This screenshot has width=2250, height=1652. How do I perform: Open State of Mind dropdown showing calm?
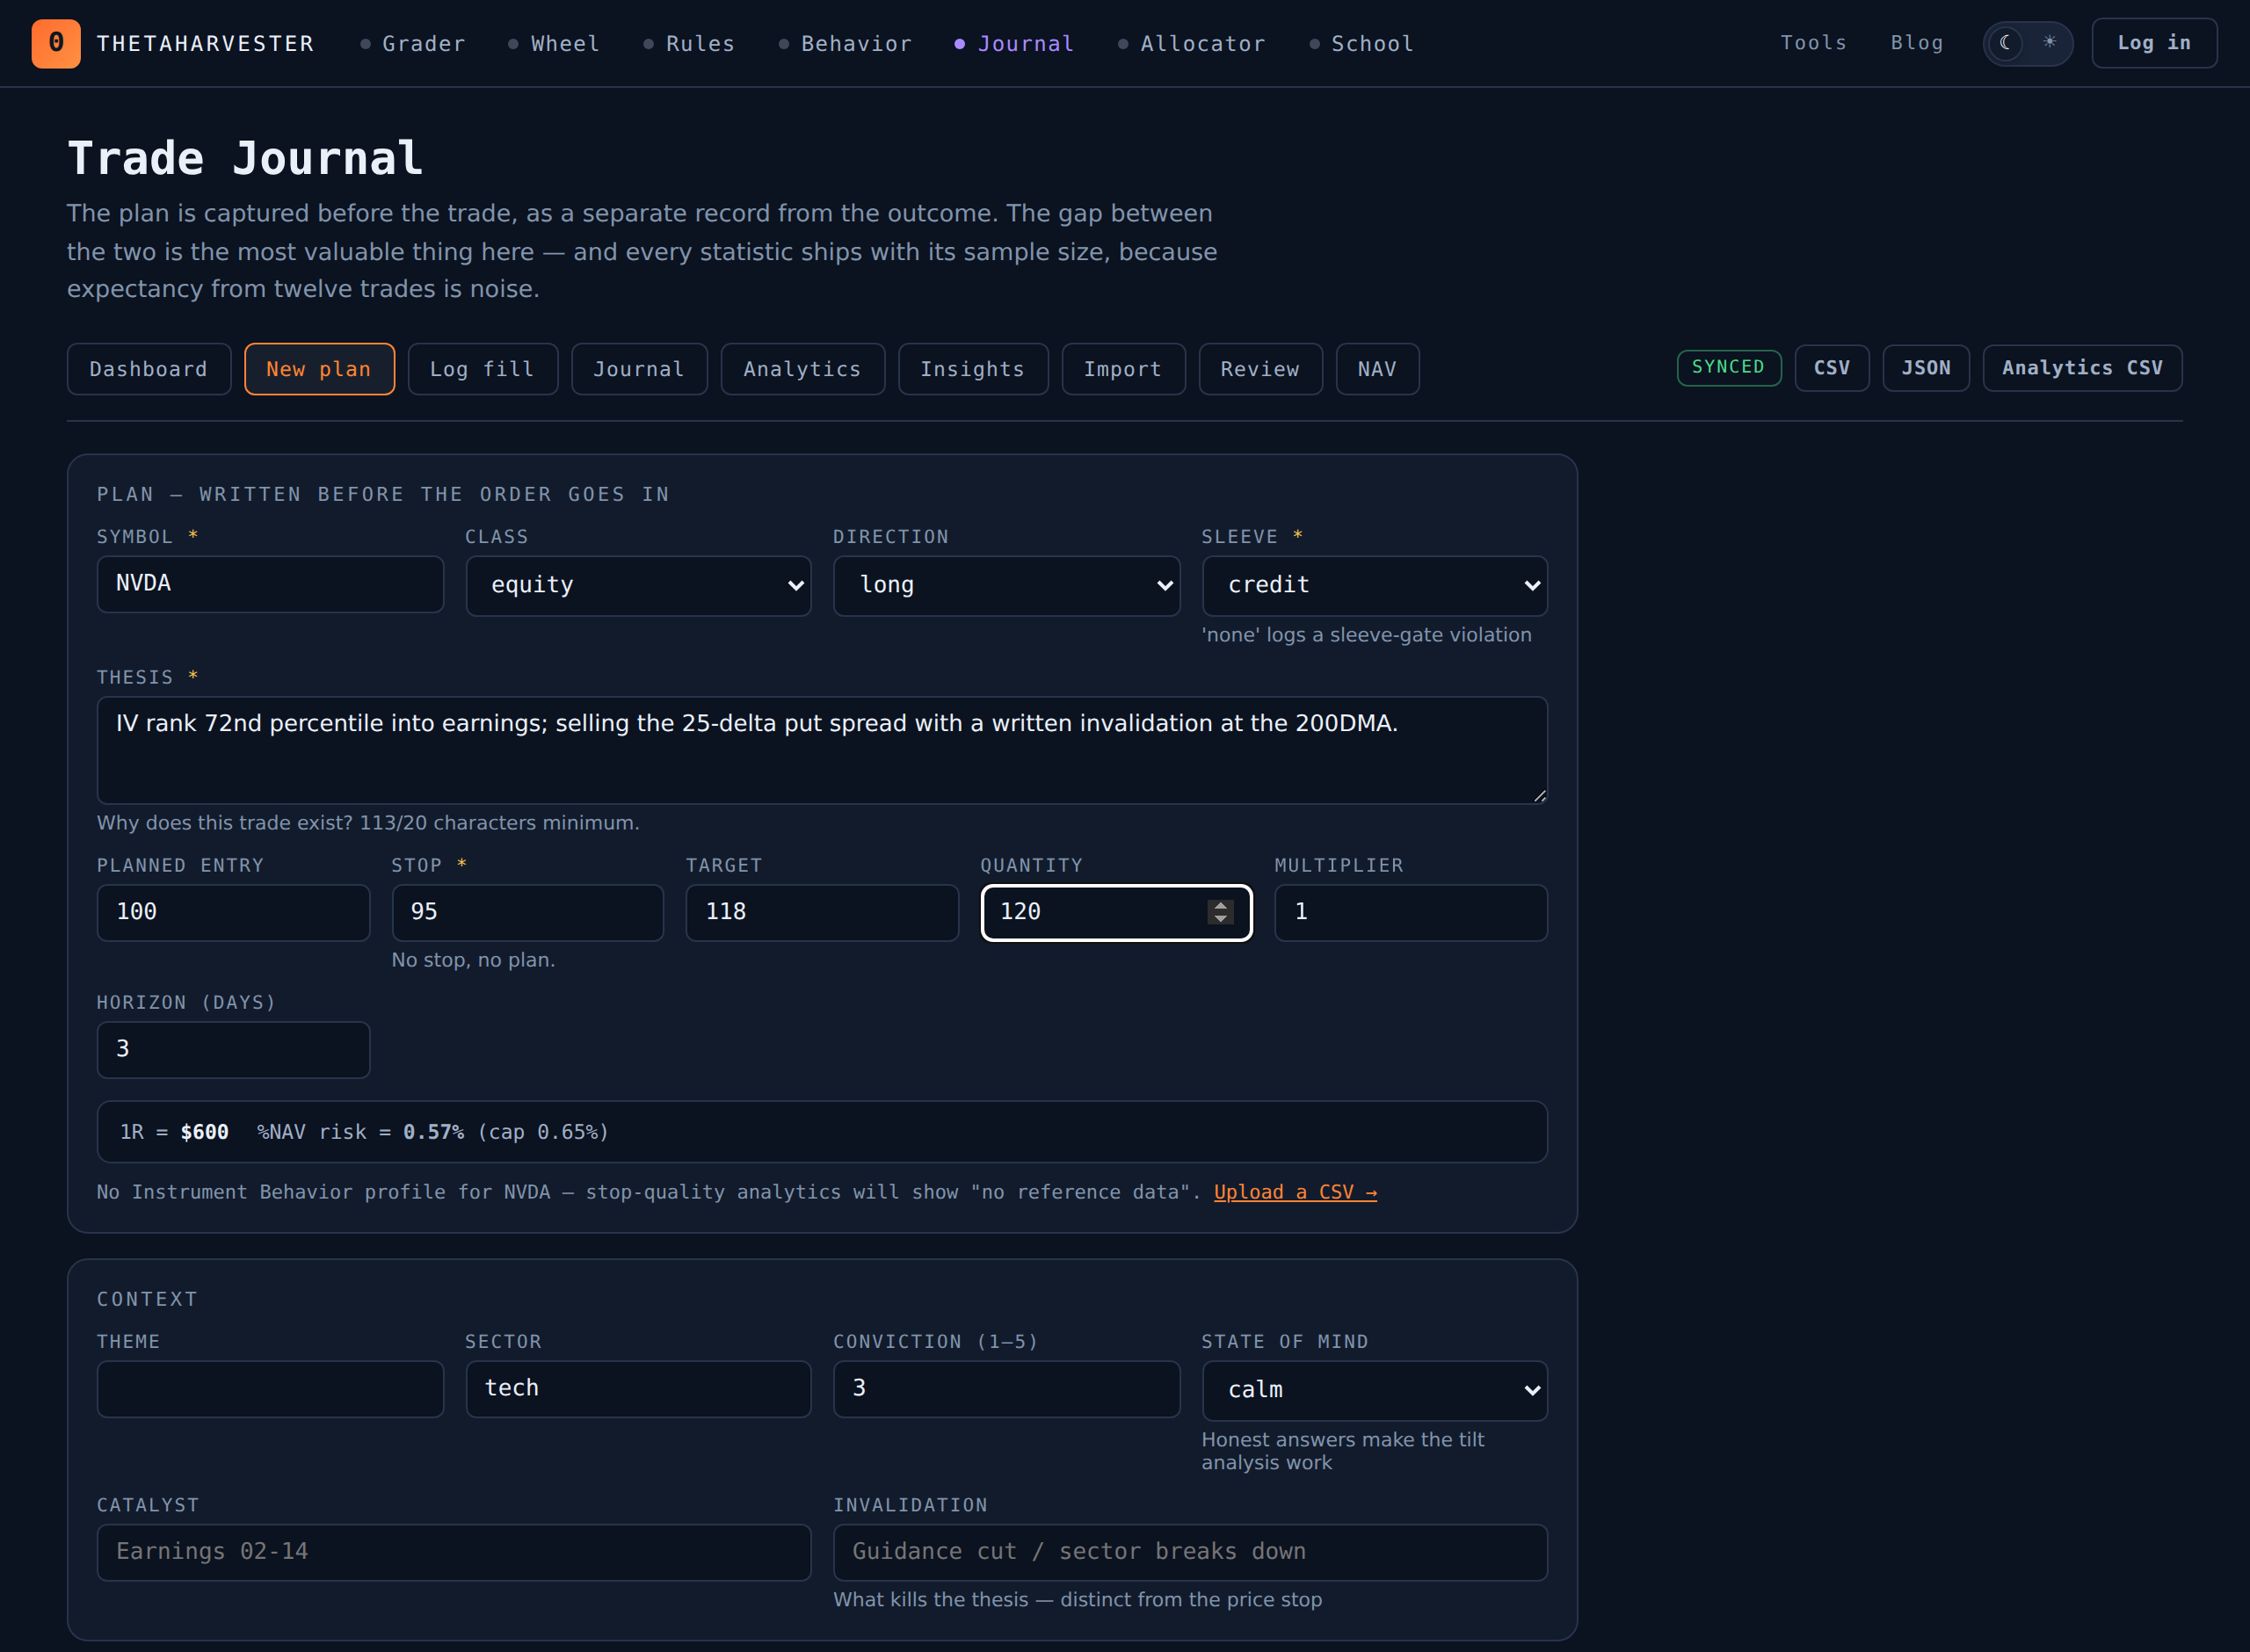coord(1374,1389)
